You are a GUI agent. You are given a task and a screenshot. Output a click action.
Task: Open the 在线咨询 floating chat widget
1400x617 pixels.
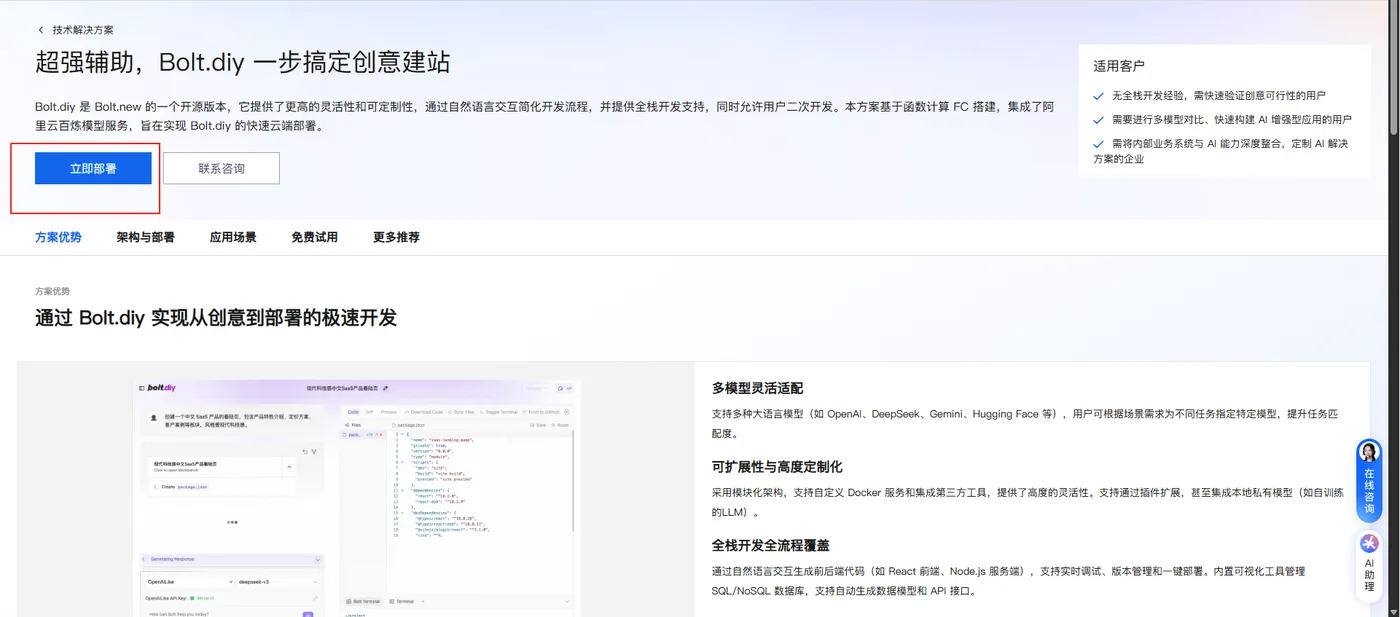pyautogui.click(x=1369, y=481)
